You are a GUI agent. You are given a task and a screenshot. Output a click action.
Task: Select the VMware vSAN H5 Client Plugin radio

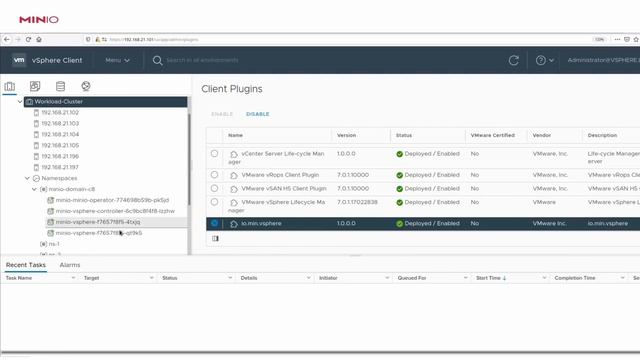(214, 189)
